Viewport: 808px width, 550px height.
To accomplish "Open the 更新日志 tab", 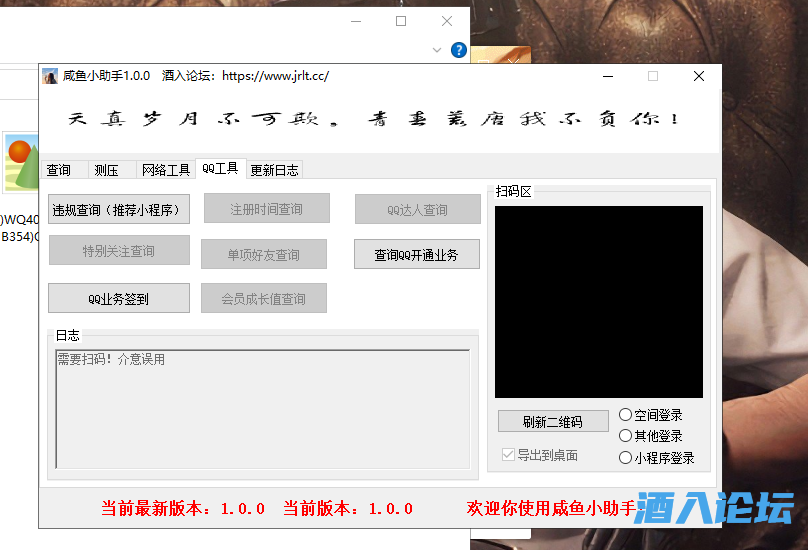I will click(274, 170).
